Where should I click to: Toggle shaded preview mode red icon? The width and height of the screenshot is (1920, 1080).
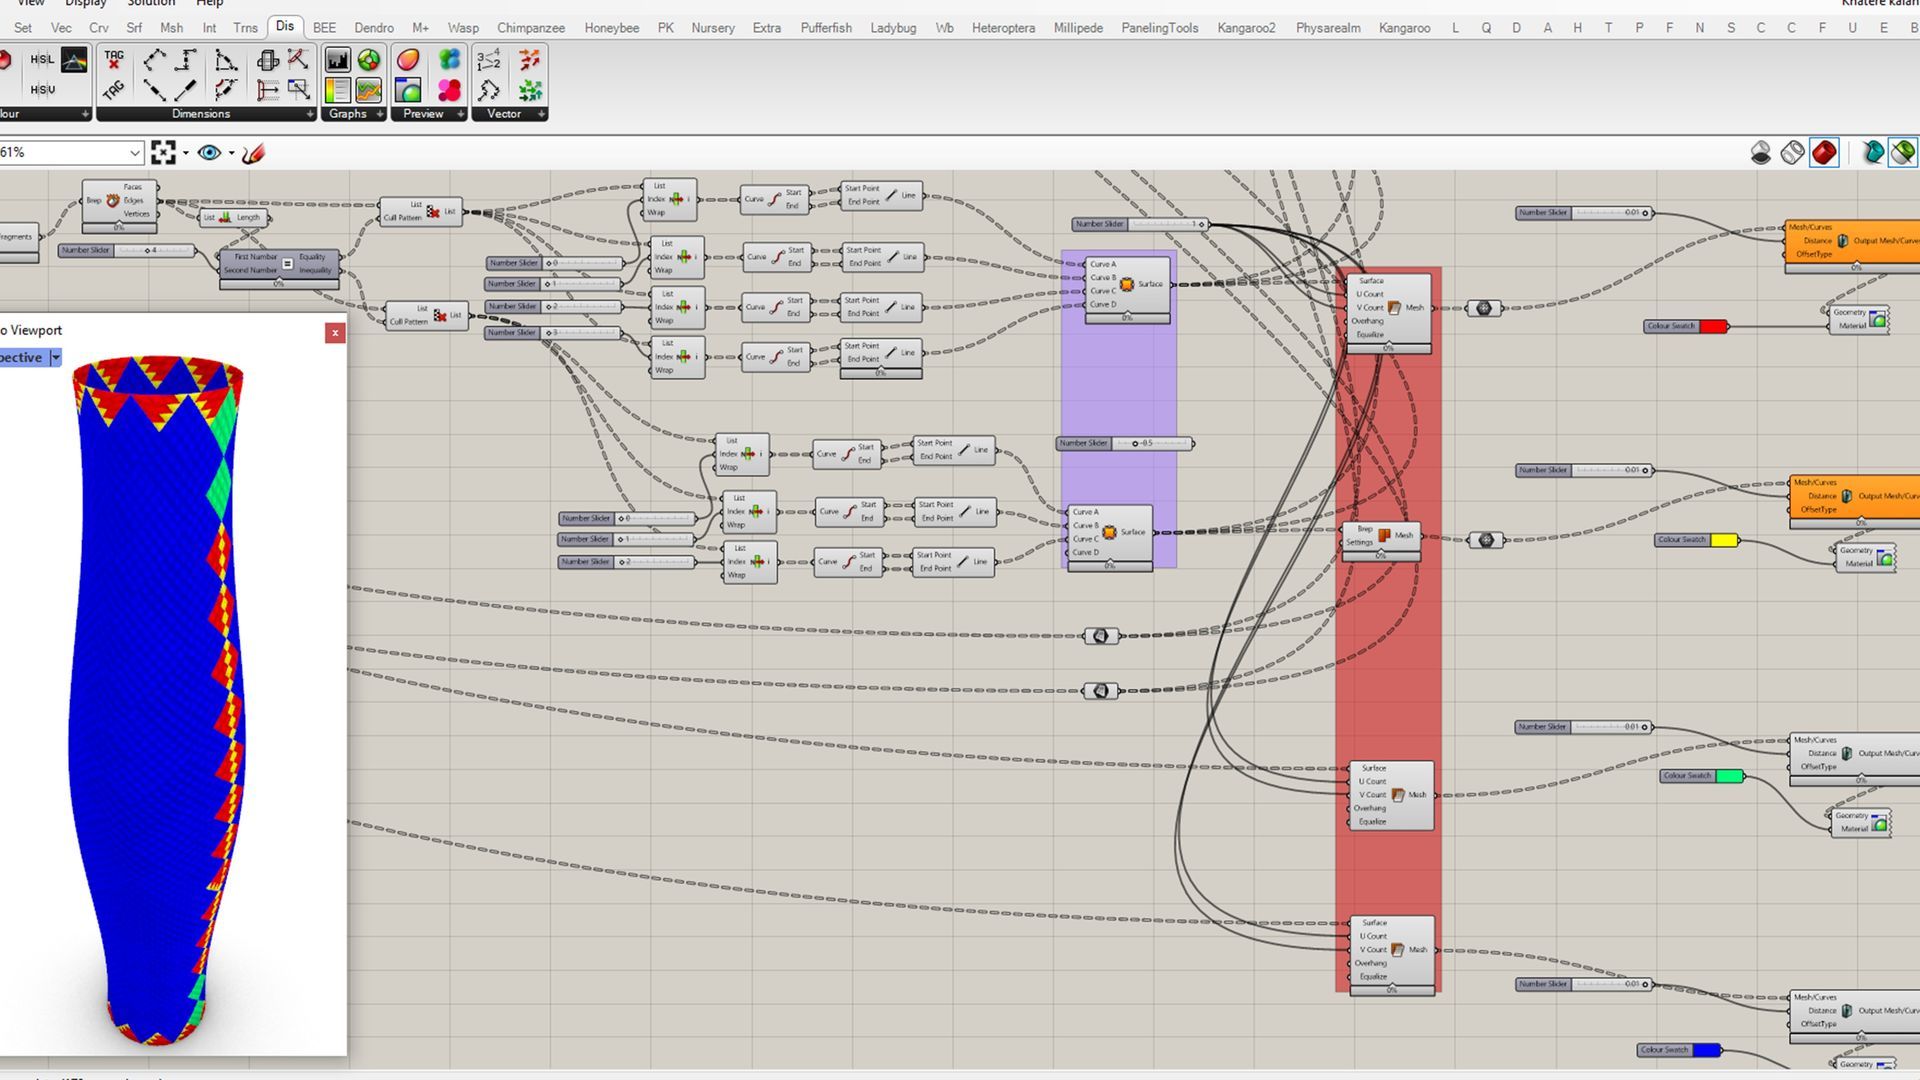[1824, 153]
